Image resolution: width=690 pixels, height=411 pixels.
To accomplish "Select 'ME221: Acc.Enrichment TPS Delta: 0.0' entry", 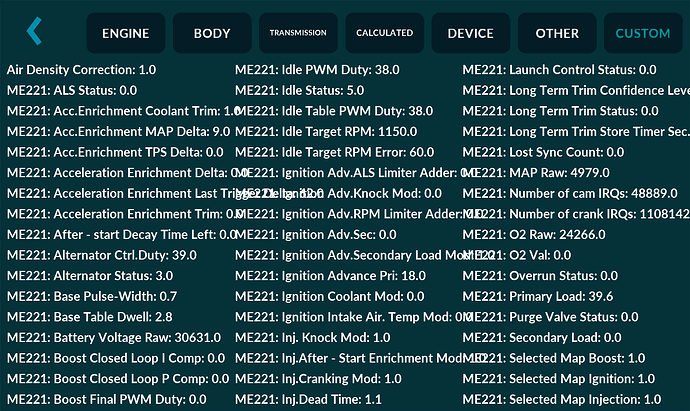I will (115, 152).
